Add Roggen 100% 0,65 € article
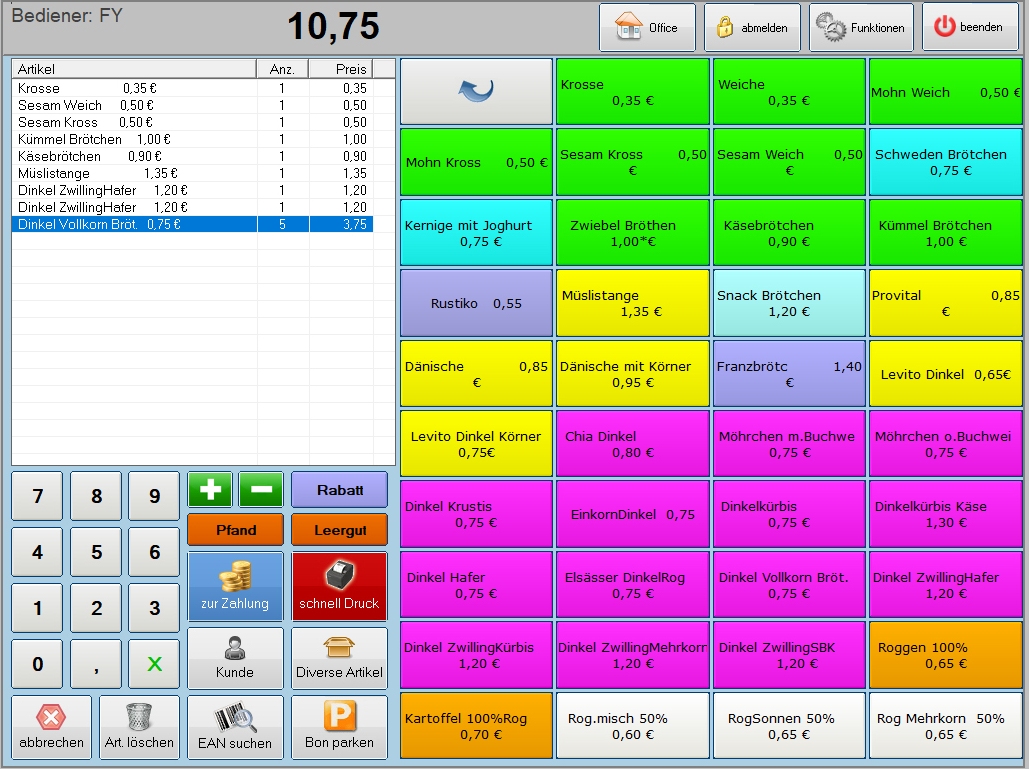 (x=946, y=655)
